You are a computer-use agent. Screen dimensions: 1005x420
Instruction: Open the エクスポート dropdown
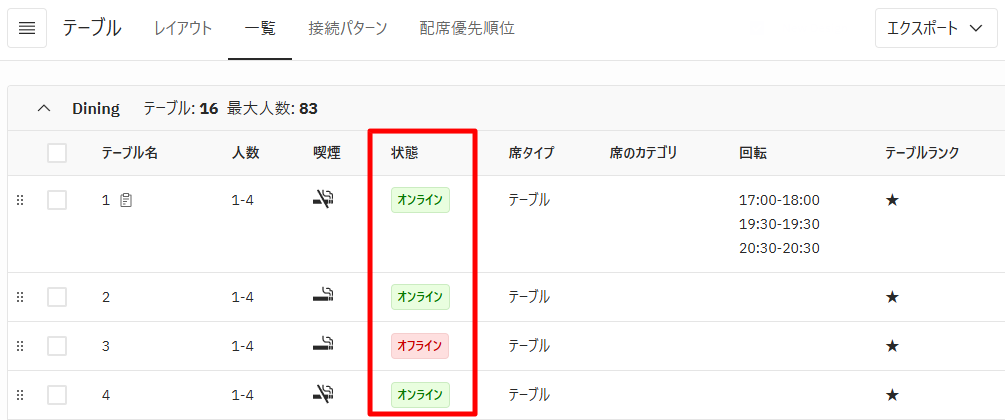[x=936, y=28]
